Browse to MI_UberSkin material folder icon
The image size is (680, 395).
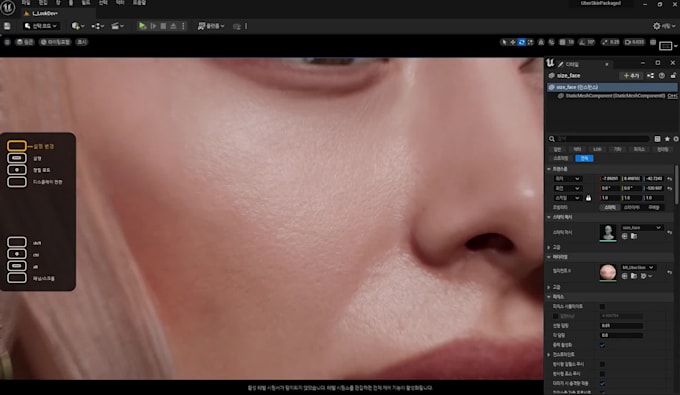point(634,276)
